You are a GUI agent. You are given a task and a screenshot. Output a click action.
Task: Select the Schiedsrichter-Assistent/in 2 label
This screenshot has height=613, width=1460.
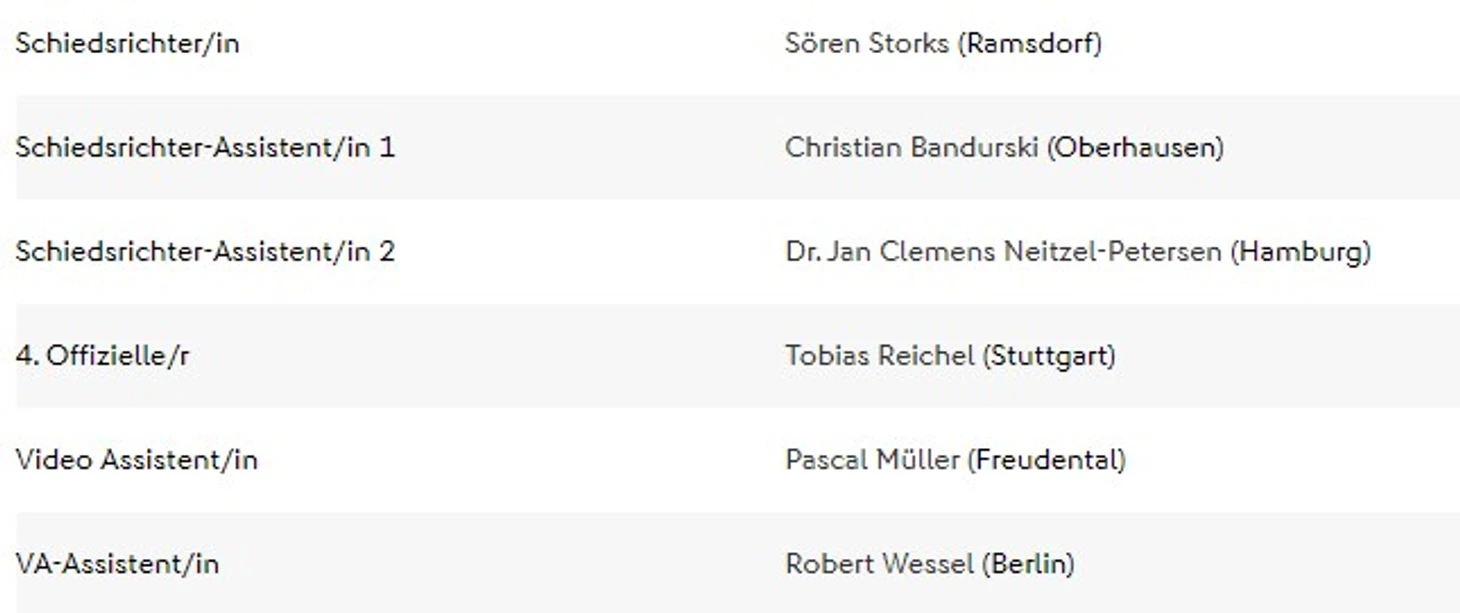click(205, 251)
